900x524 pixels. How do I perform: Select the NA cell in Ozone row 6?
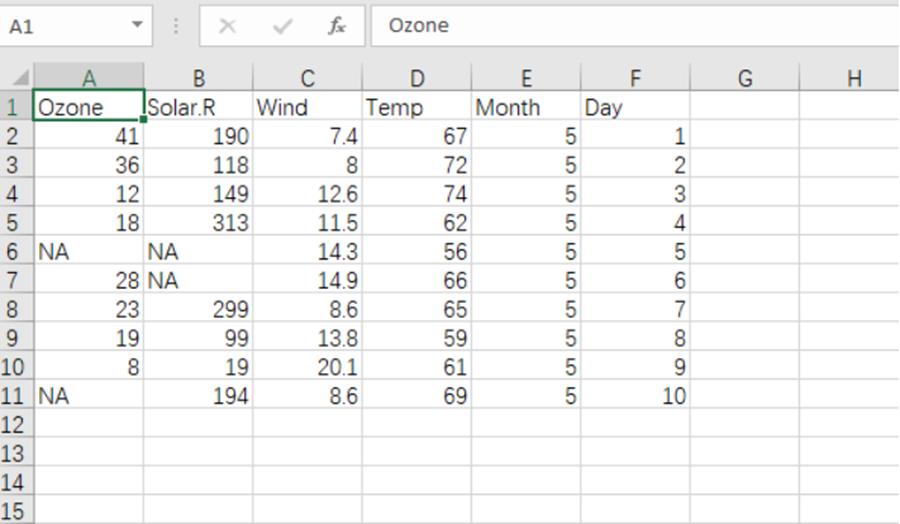(88, 251)
